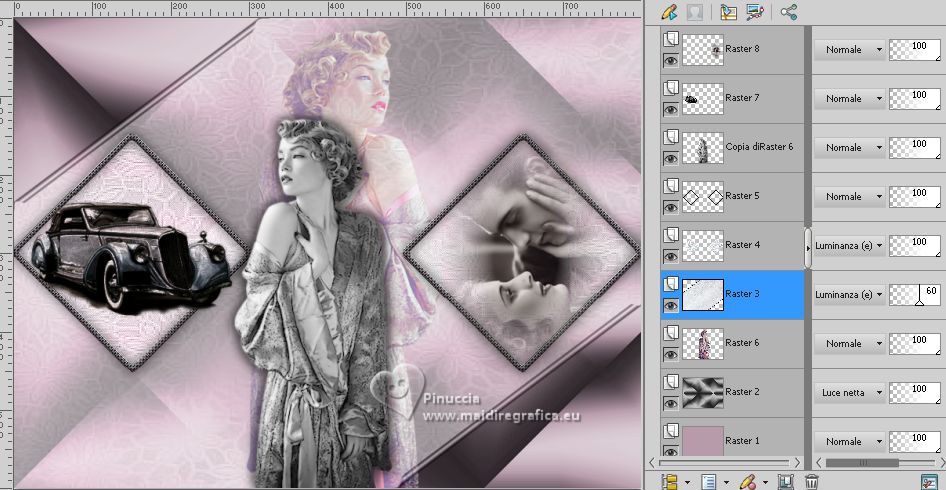
Task: Open blend mode dropdown for Raster 1
Action: click(x=849, y=441)
